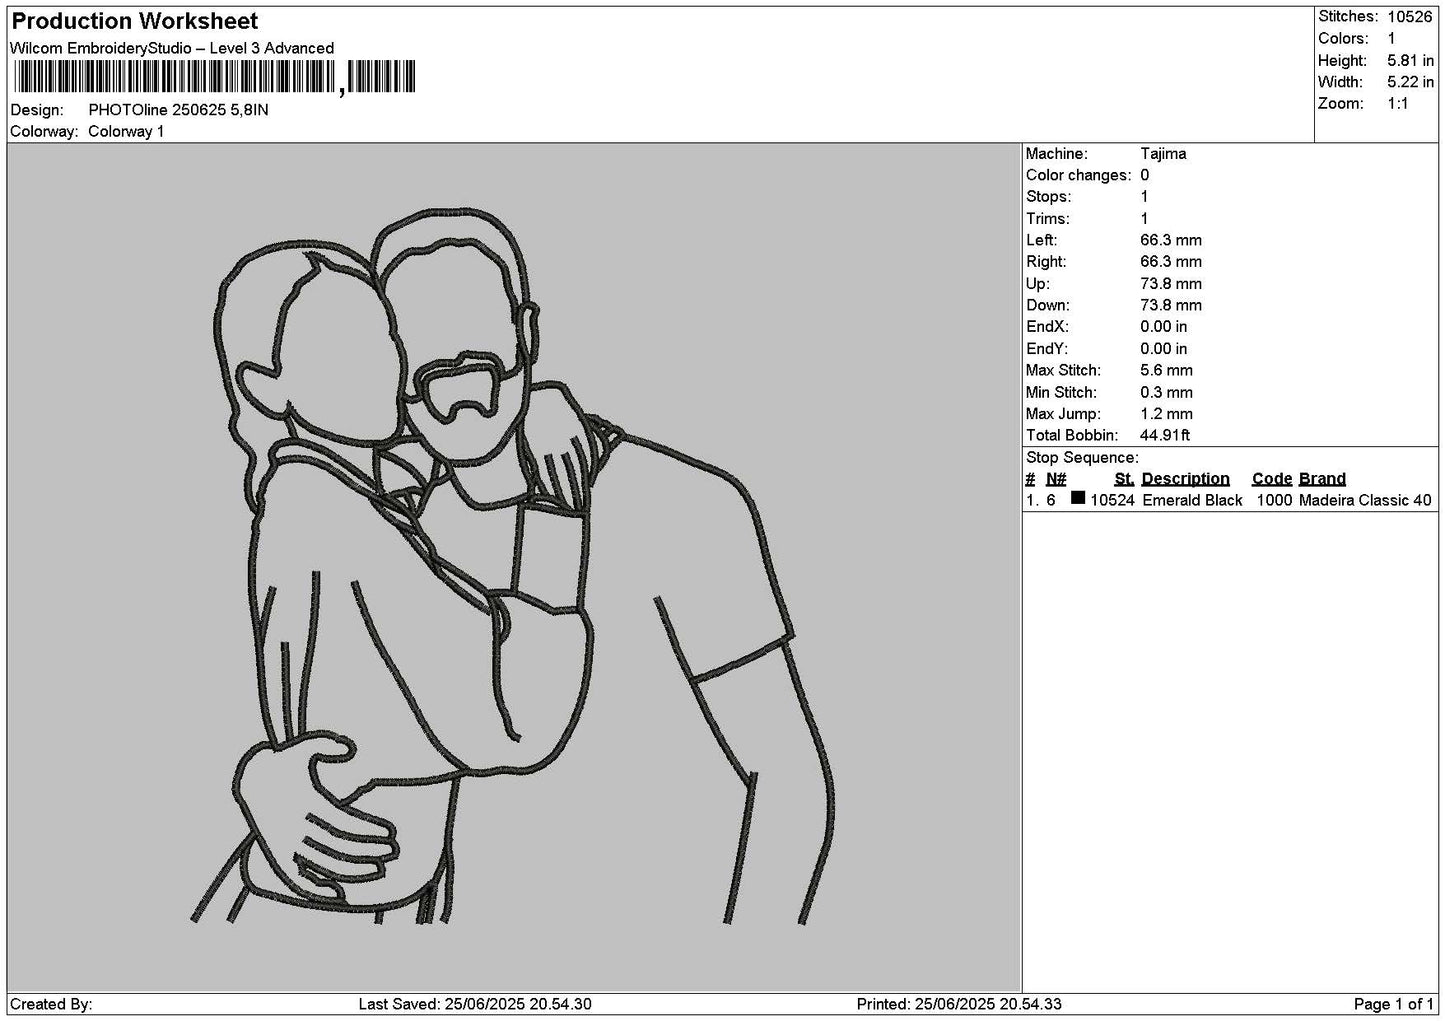Click the embroidery design preview of hugging couple
Image resolution: width=1445 pixels, height=1021 pixels.
tap(513, 566)
